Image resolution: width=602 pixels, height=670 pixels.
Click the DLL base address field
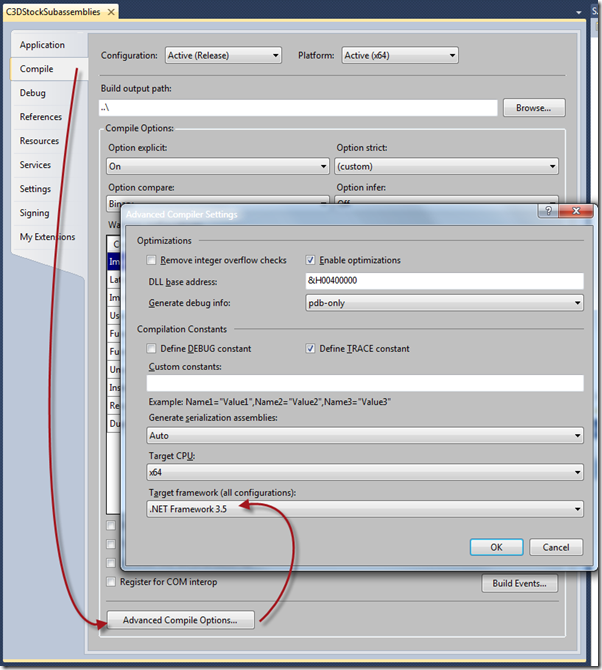point(444,281)
